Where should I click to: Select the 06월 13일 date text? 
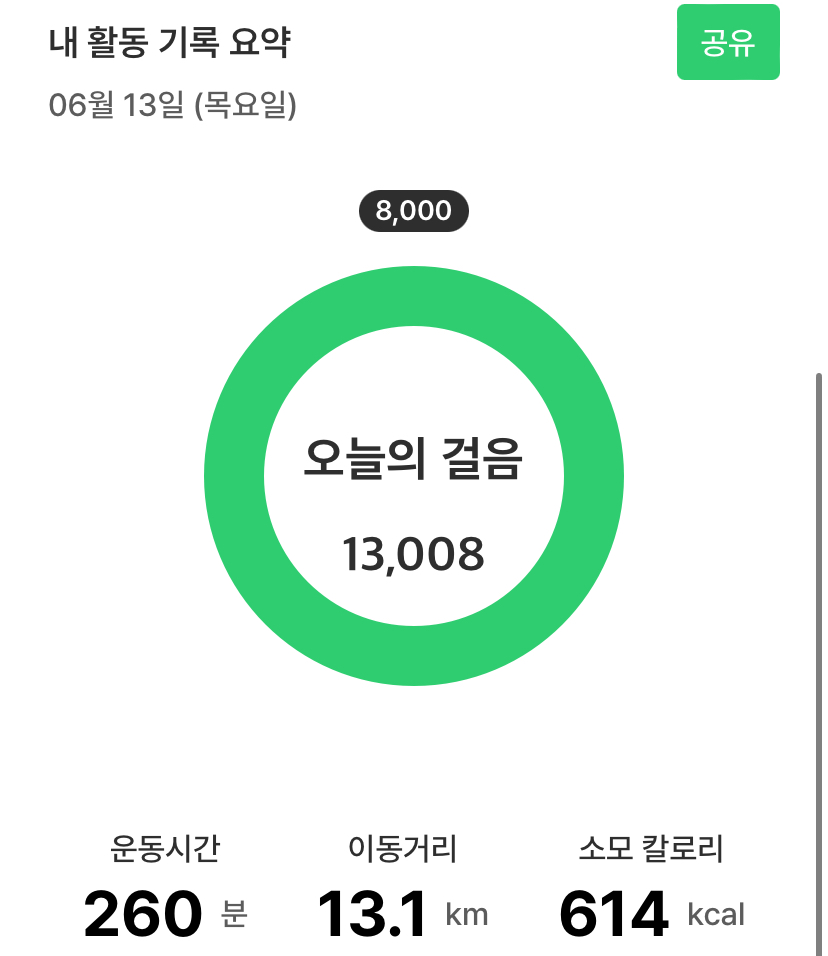(x=116, y=105)
